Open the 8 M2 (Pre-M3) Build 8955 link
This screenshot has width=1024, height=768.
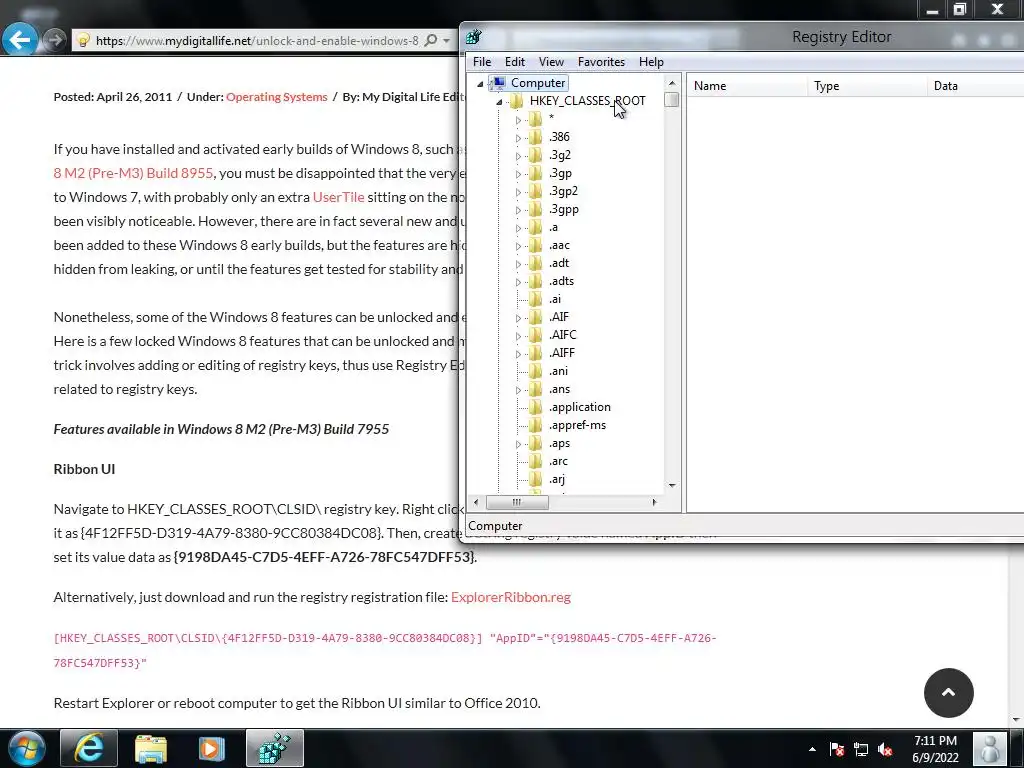[133, 173]
